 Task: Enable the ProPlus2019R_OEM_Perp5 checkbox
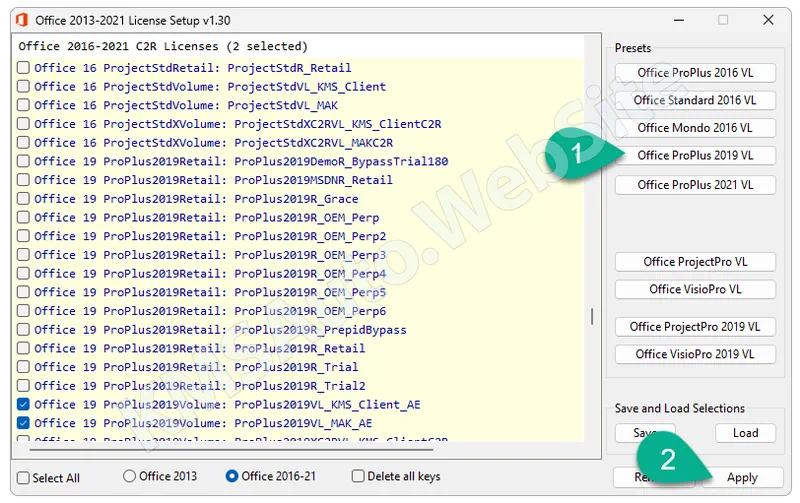(23, 292)
